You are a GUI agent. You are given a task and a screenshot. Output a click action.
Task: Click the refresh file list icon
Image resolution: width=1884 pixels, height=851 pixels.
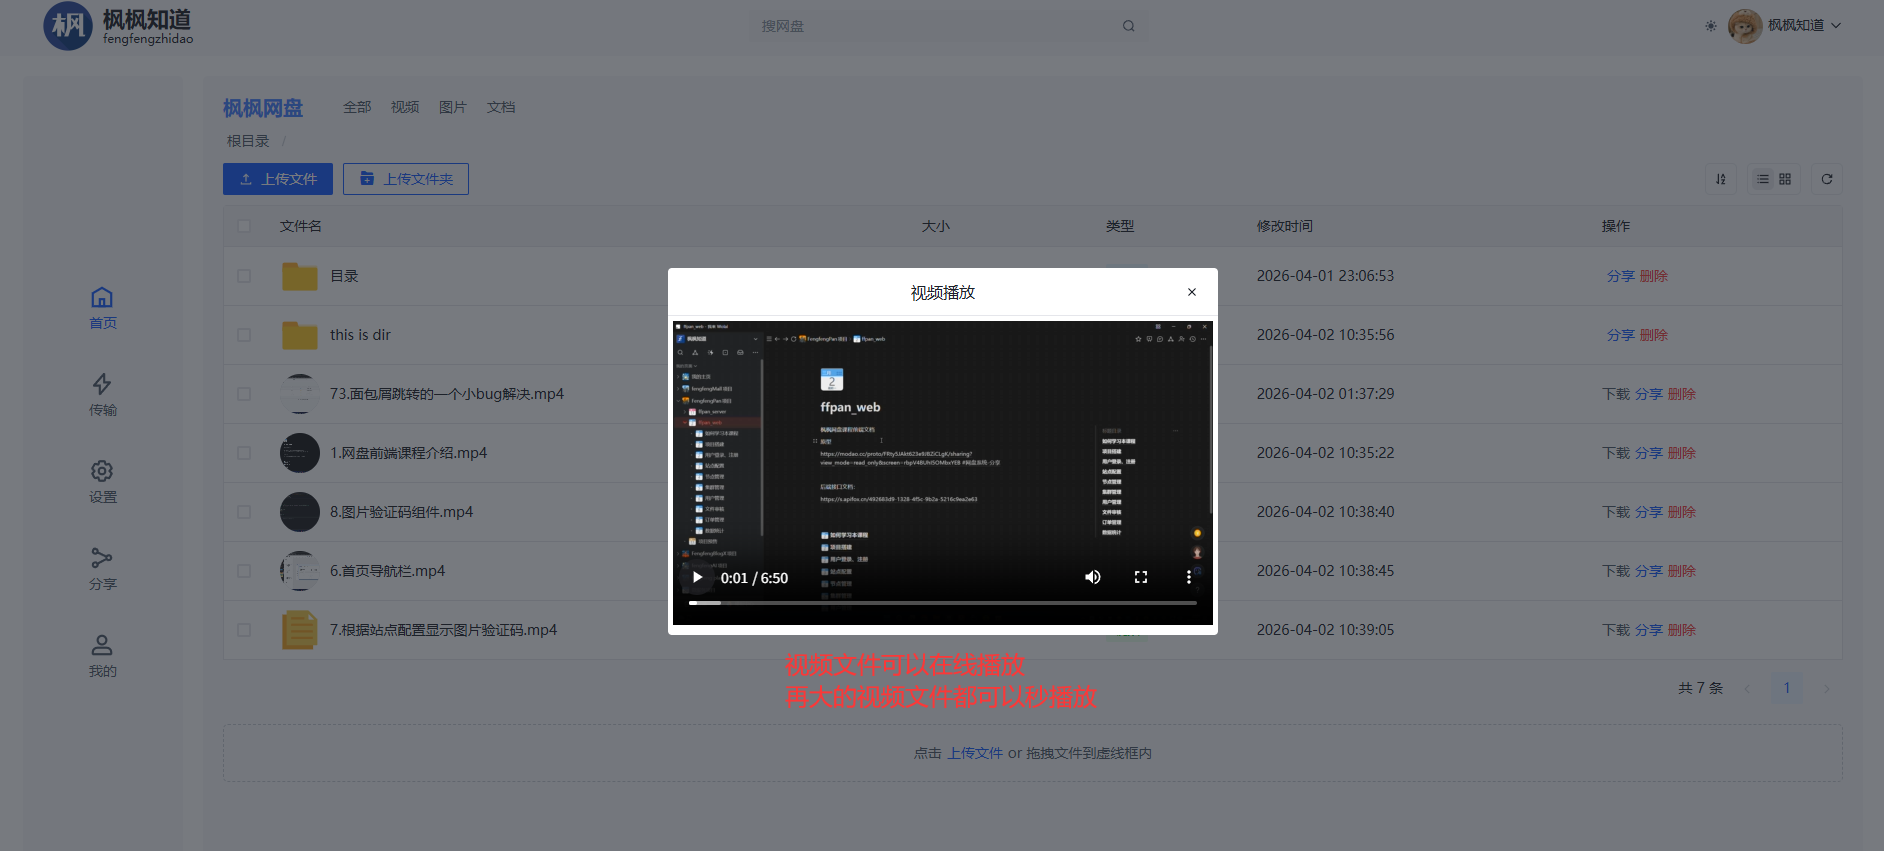(x=1827, y=179)
